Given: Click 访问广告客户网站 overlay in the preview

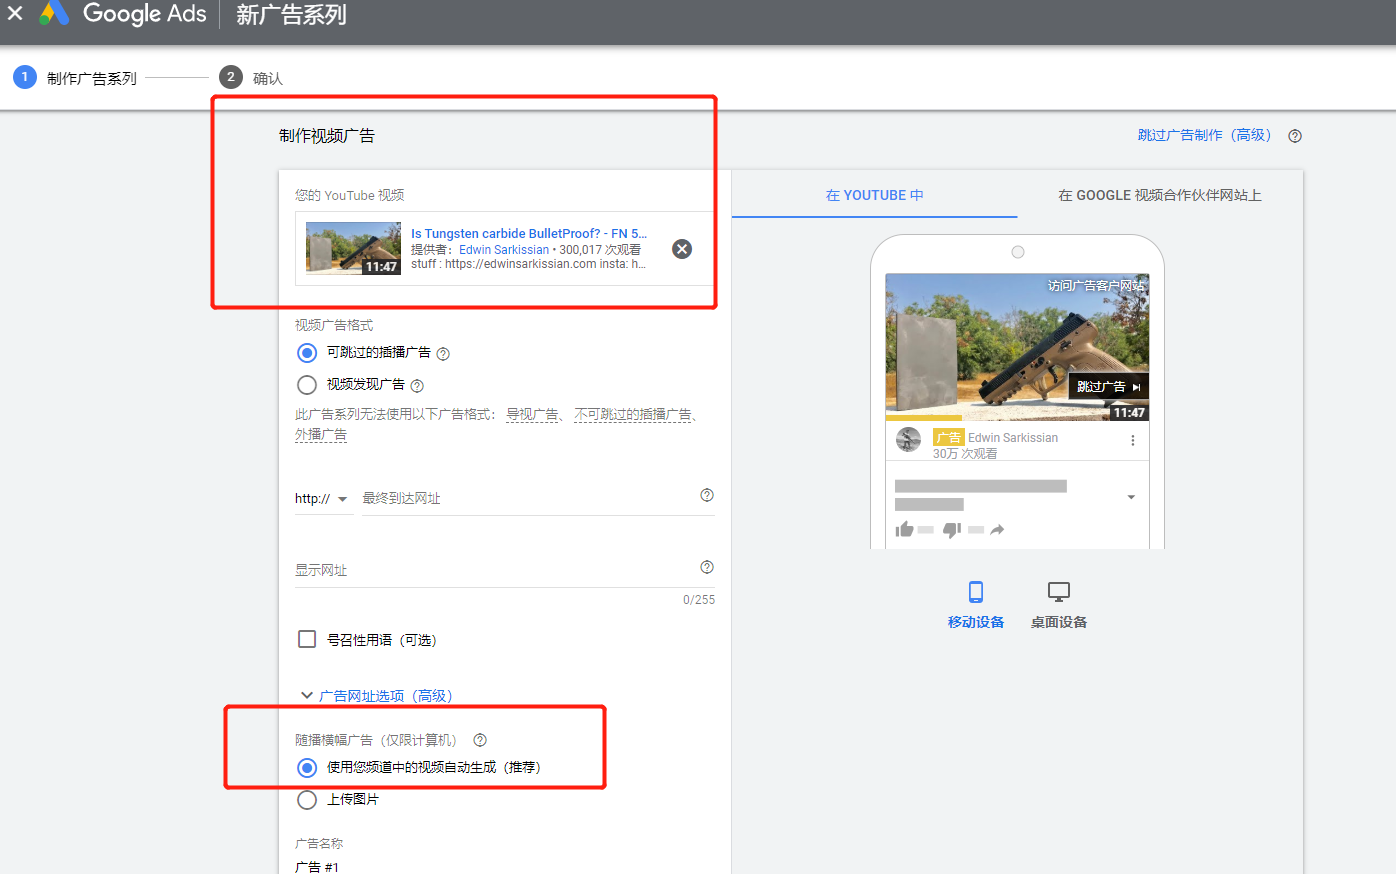Looking at the screenshot, I should 1096,286.
